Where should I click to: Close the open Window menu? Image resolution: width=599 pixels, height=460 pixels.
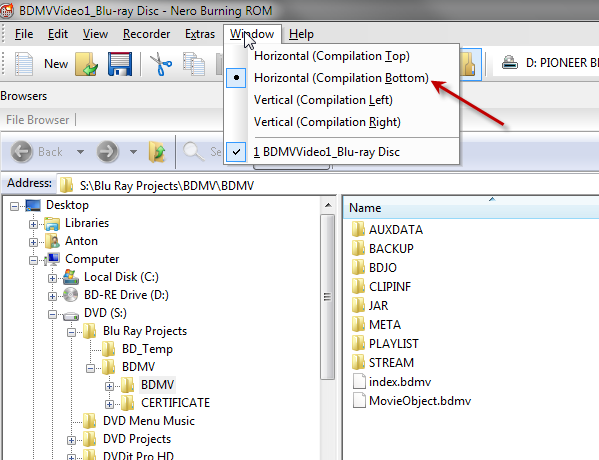(x=252, y=34)
